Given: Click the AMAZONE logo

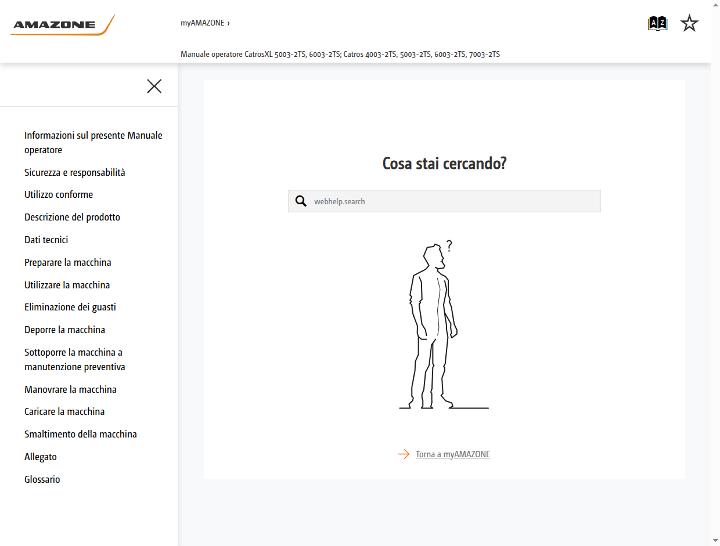Looking at the screenshot, I should point(62,25).
